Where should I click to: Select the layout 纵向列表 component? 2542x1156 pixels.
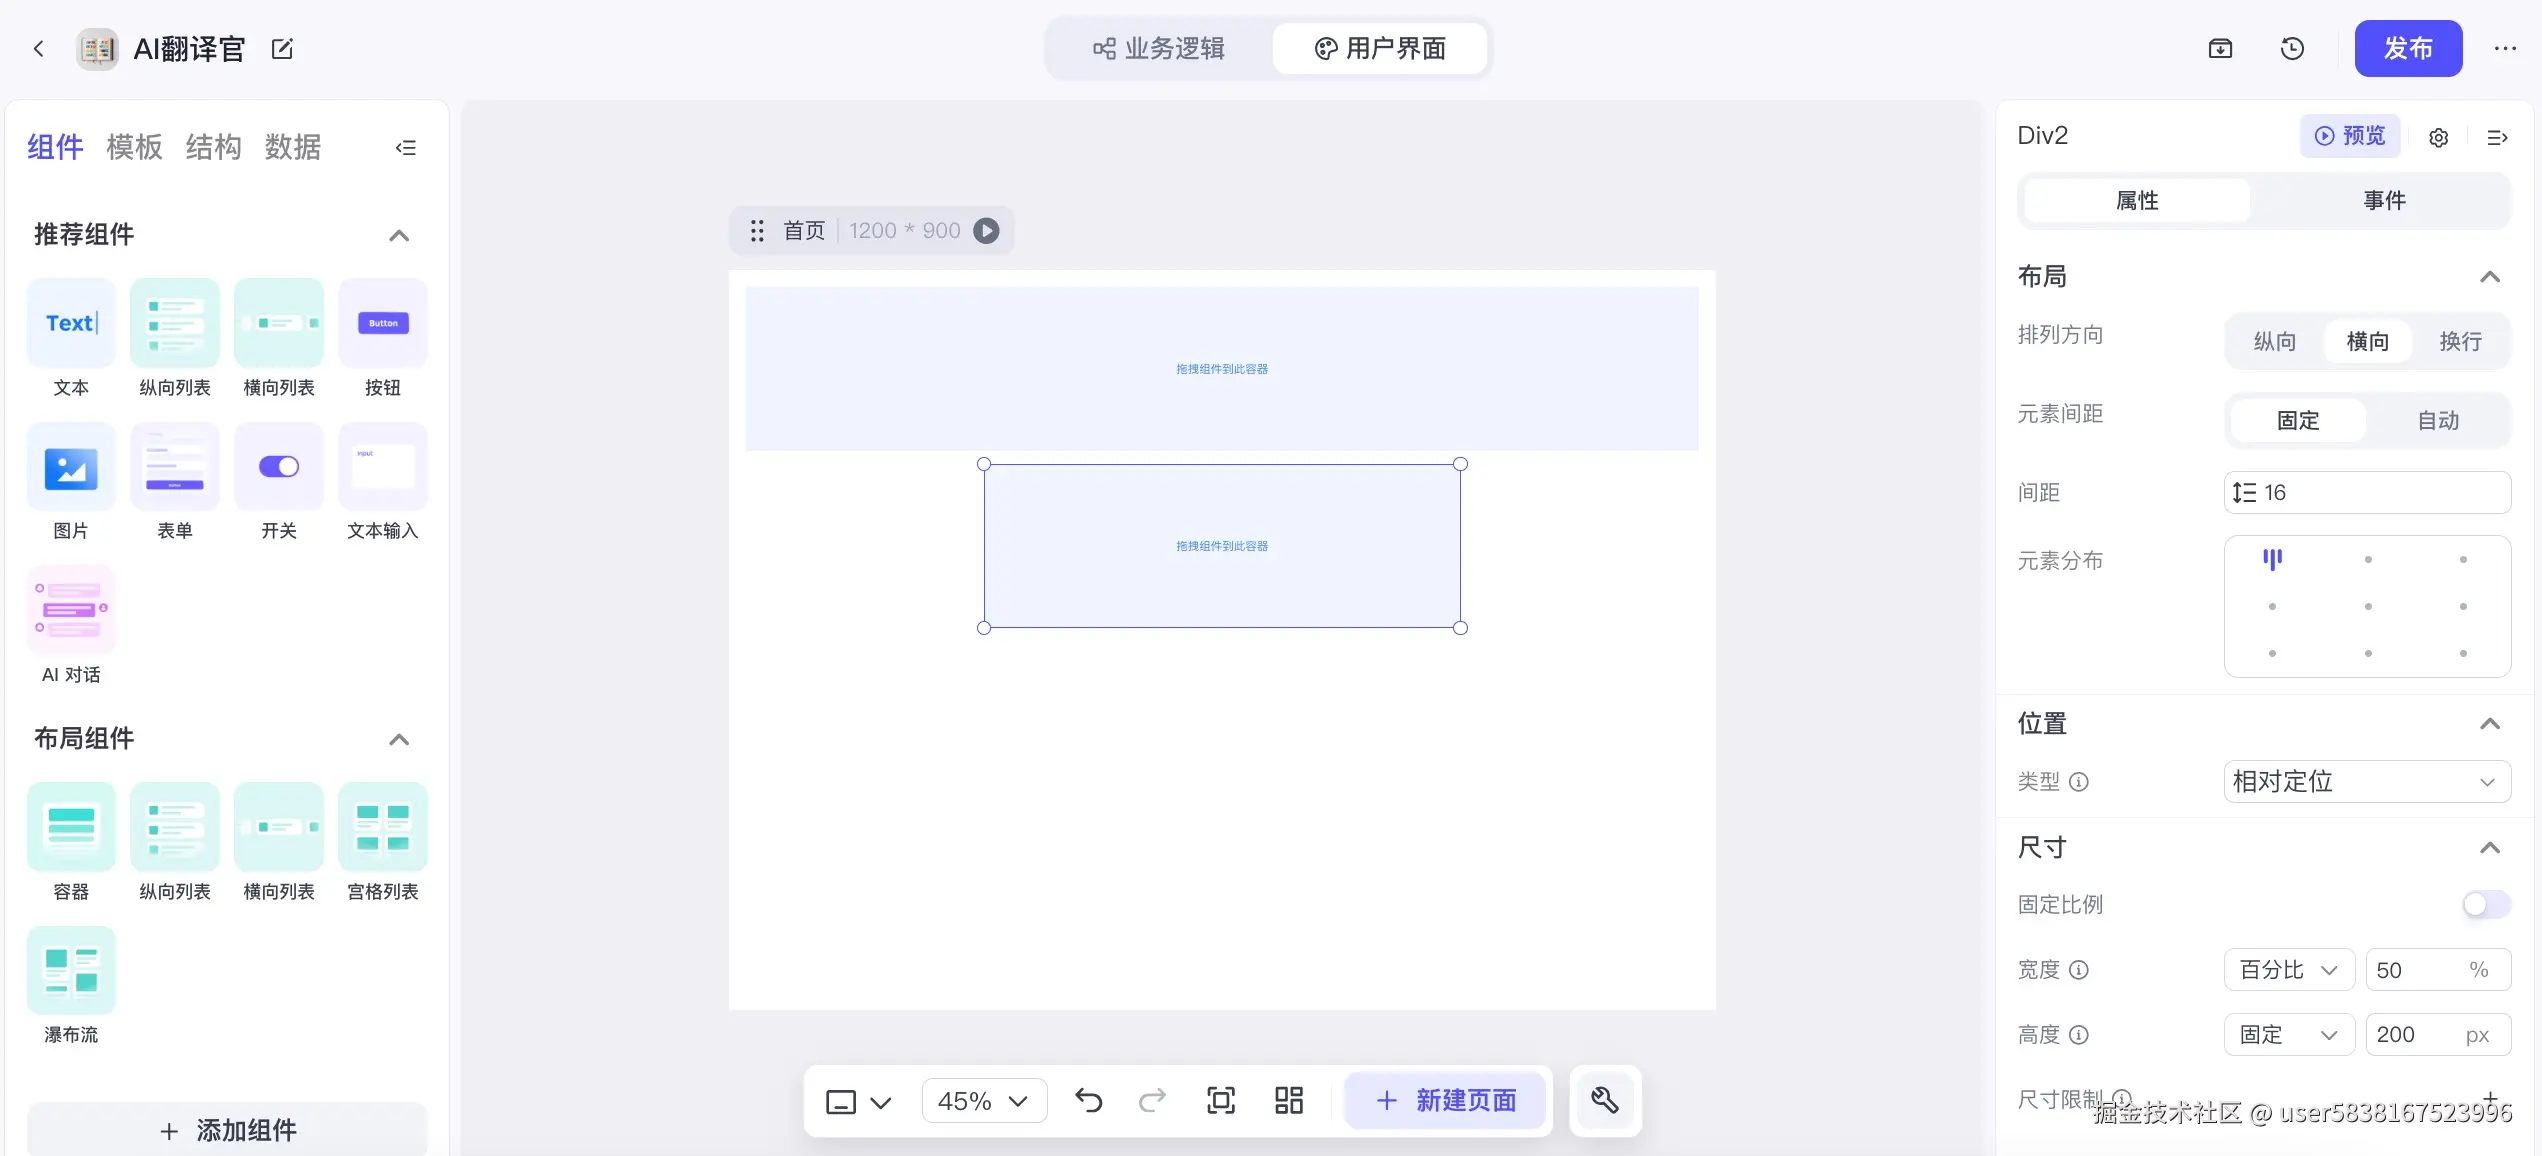(x=175, y=844)
